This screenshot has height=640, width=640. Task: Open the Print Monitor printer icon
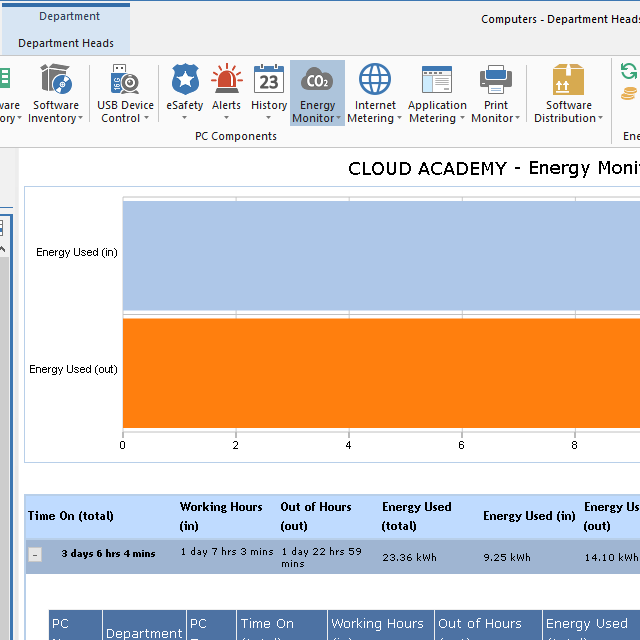pyautogui.click(x=496, y=79)
